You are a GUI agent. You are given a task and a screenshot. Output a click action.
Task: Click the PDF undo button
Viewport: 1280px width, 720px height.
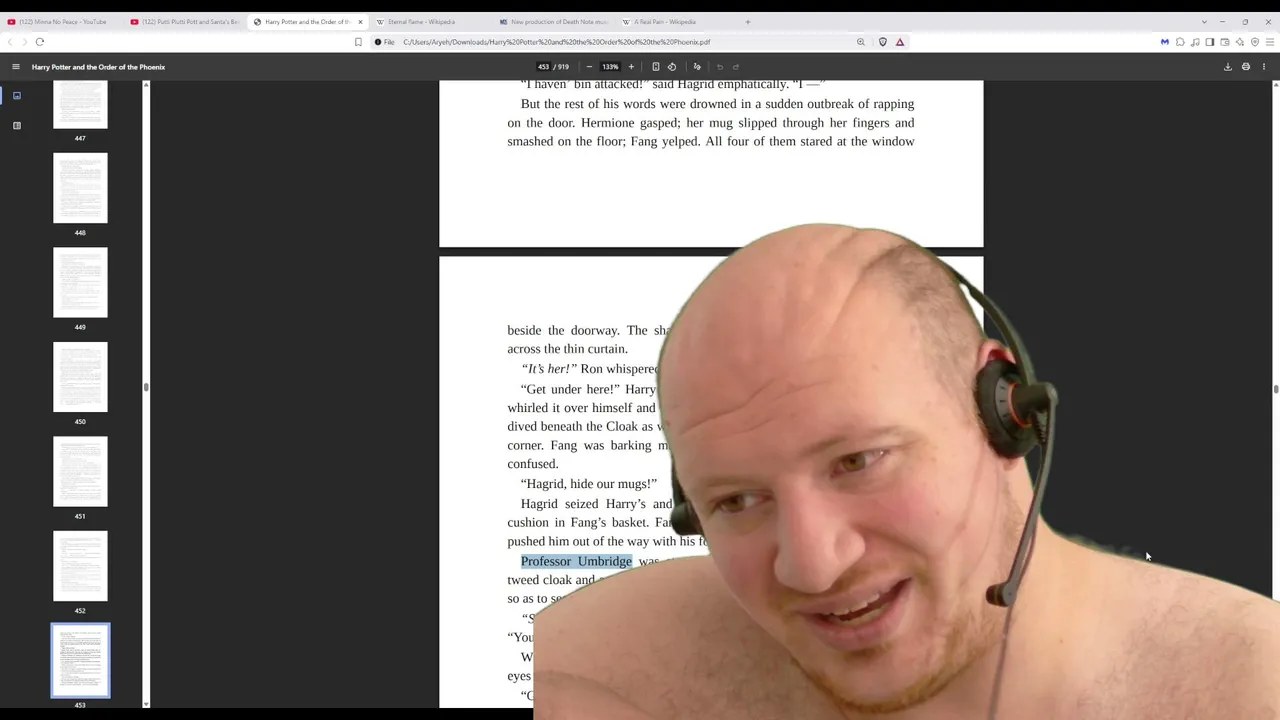pos(720,67)
